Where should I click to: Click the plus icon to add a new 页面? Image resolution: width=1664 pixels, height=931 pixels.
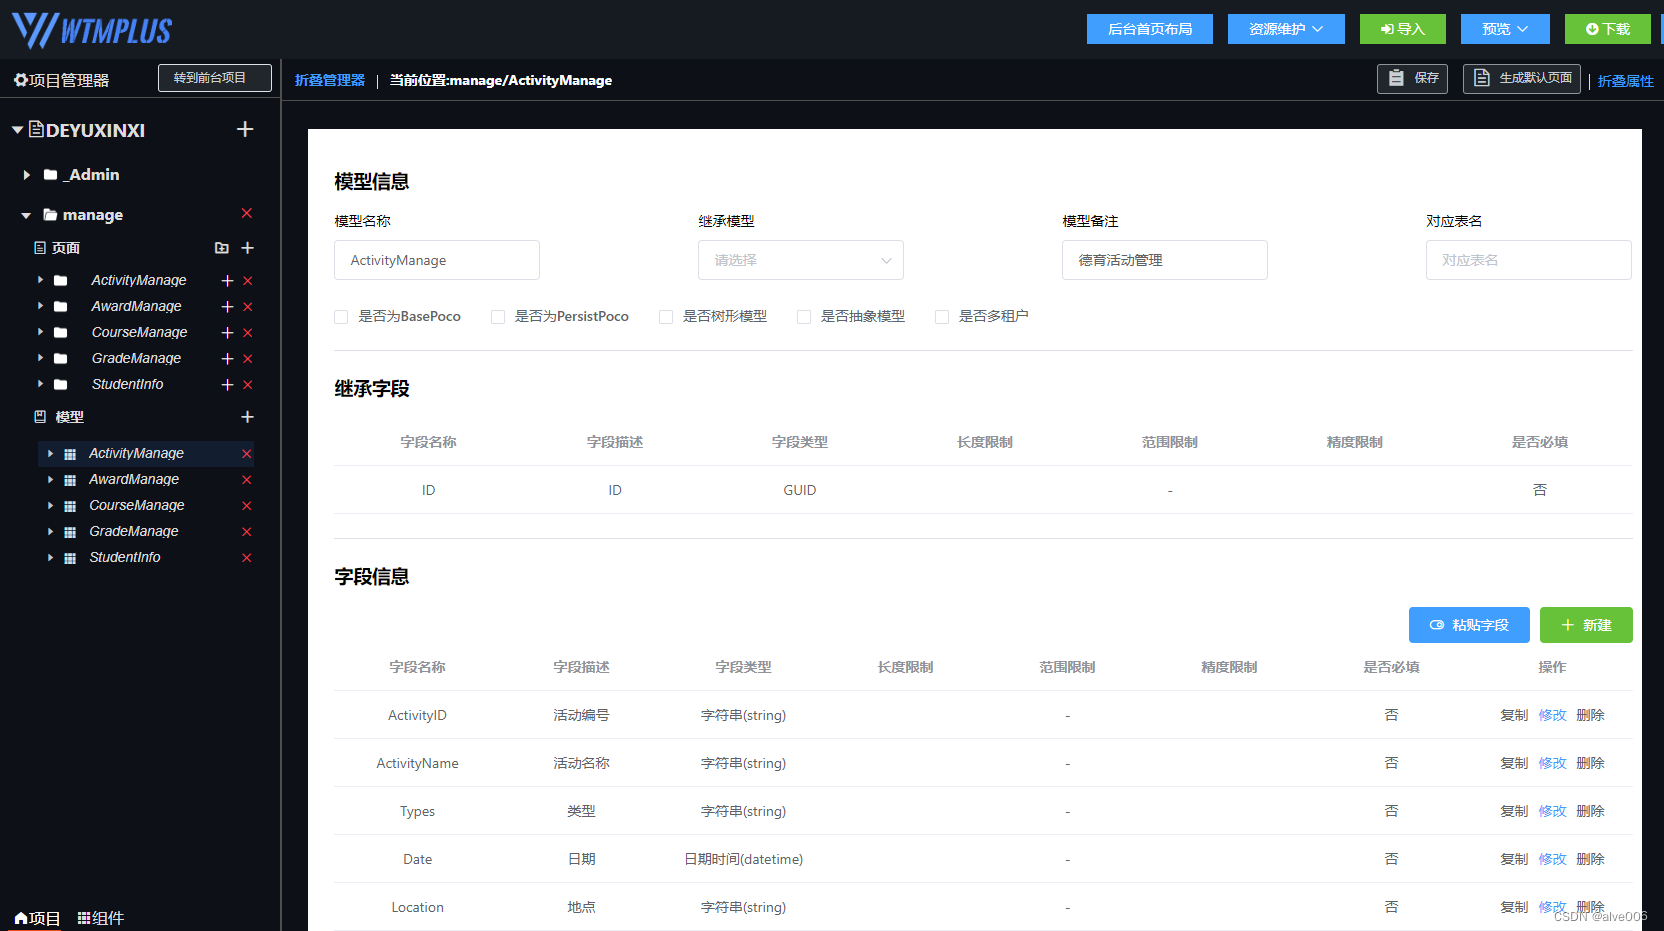point(247,248)
